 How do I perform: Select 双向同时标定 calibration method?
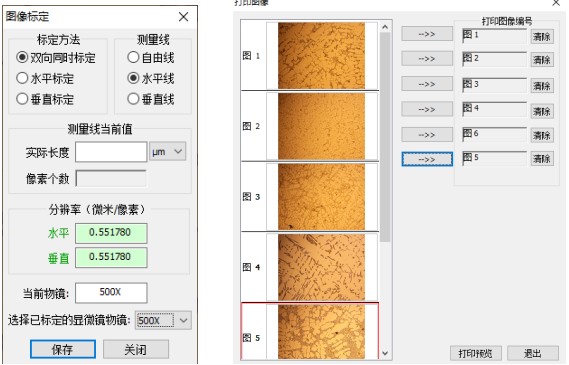click(56, 58)
